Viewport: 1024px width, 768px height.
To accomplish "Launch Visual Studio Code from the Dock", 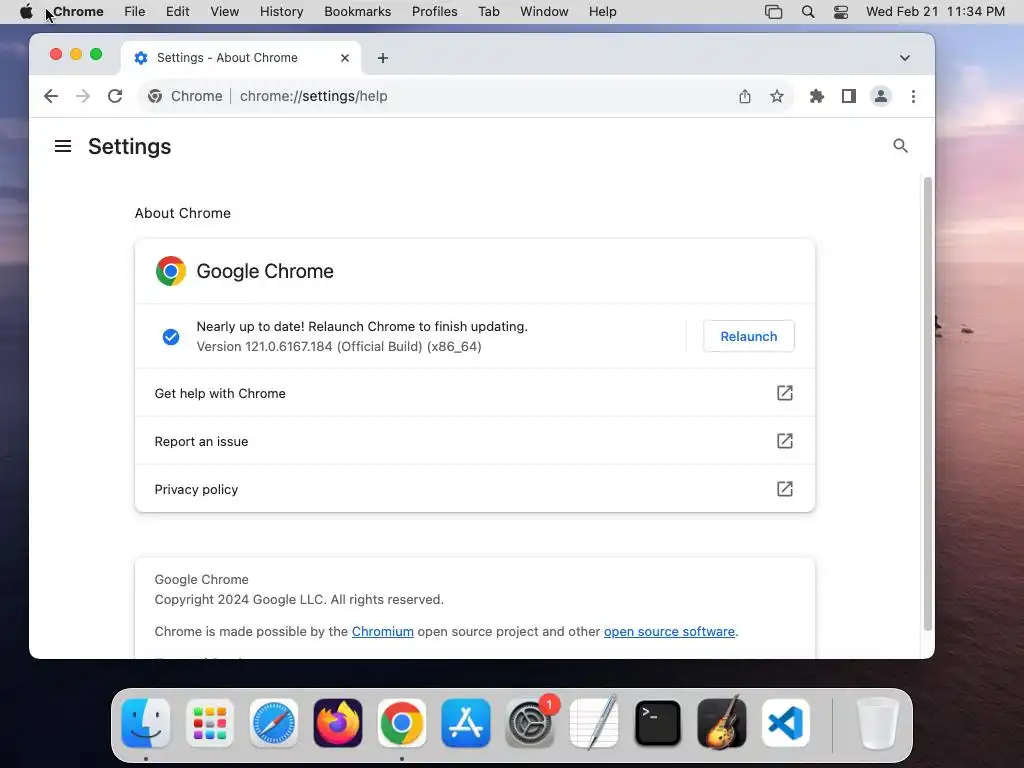I will pos(786,723).
